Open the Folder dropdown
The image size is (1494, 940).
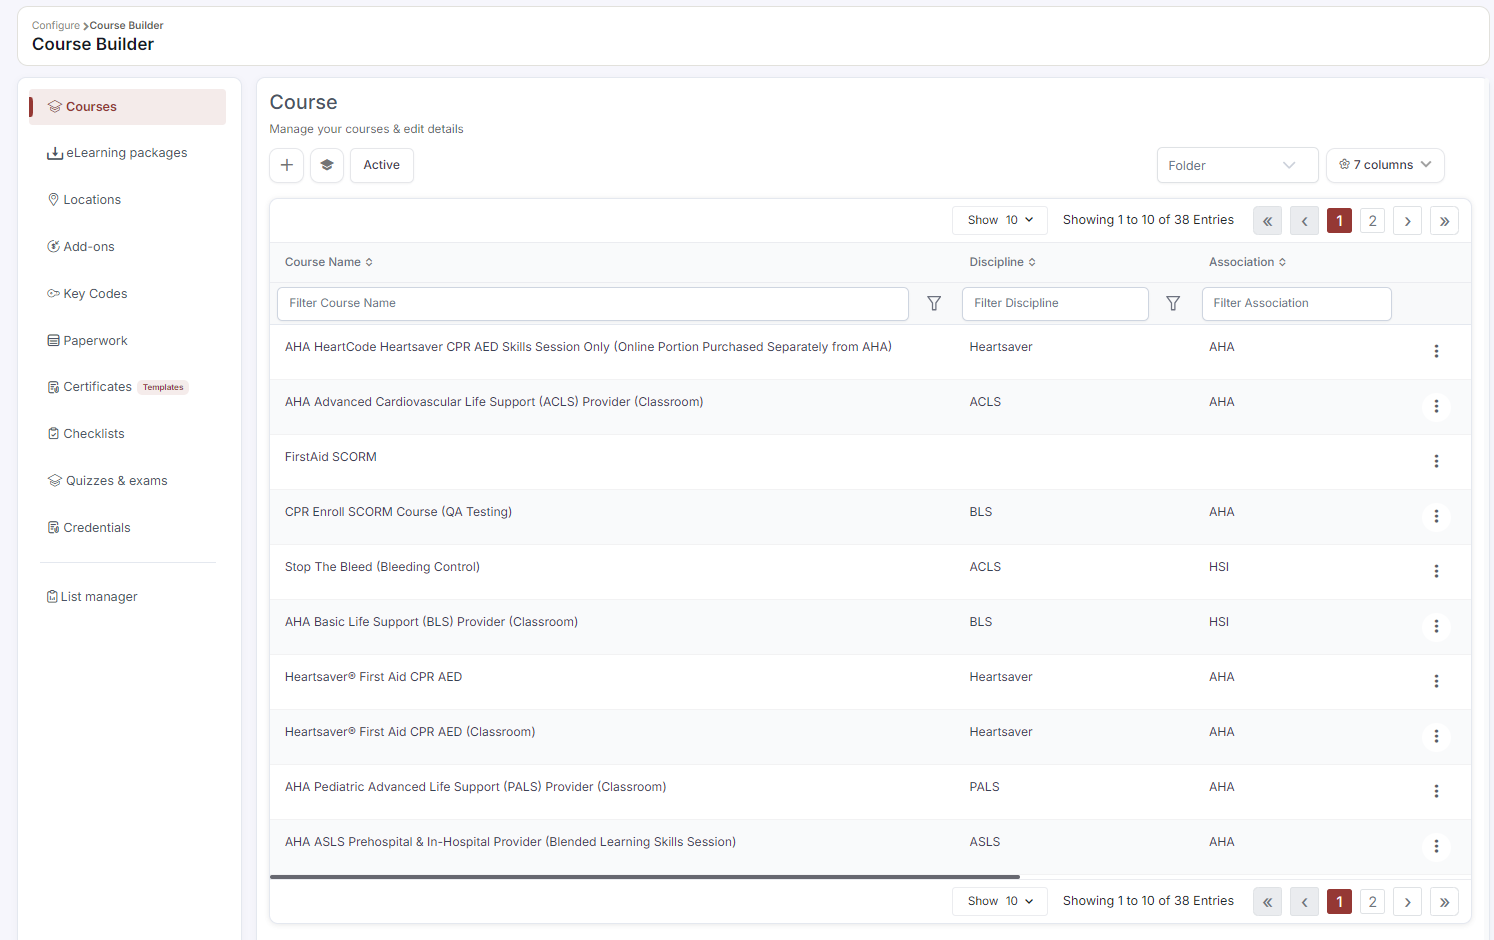1237,166
